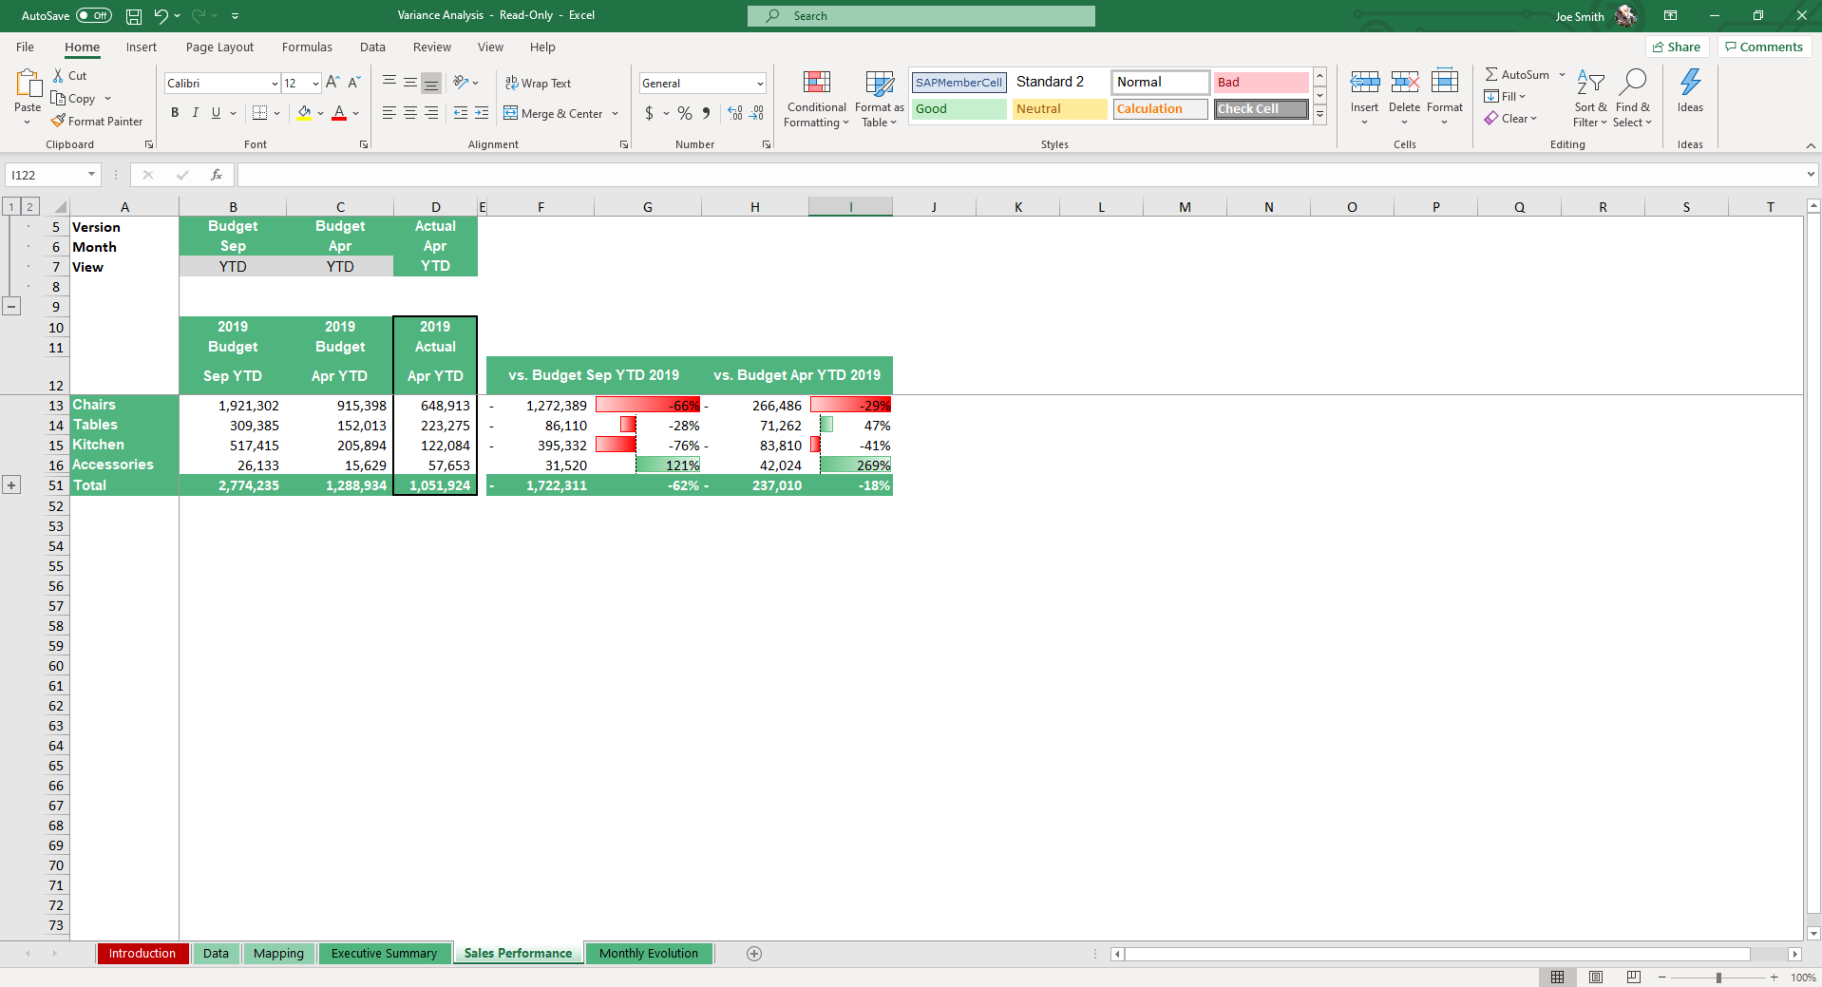Click the Merge & Center icon
Viewport: 1822px width, 987px height.
(x=511, y=113)
